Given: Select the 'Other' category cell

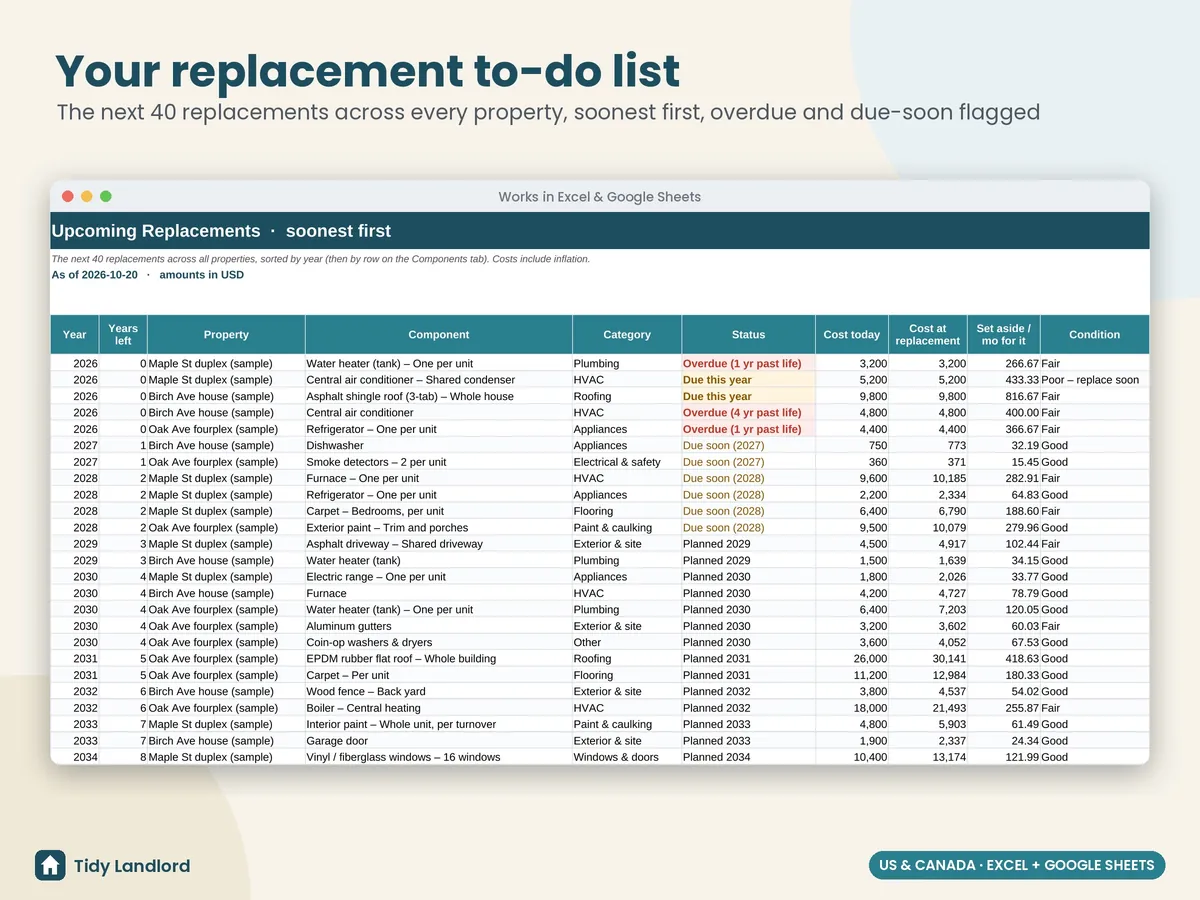Looking at the screenshot, I should coord(627,643).
